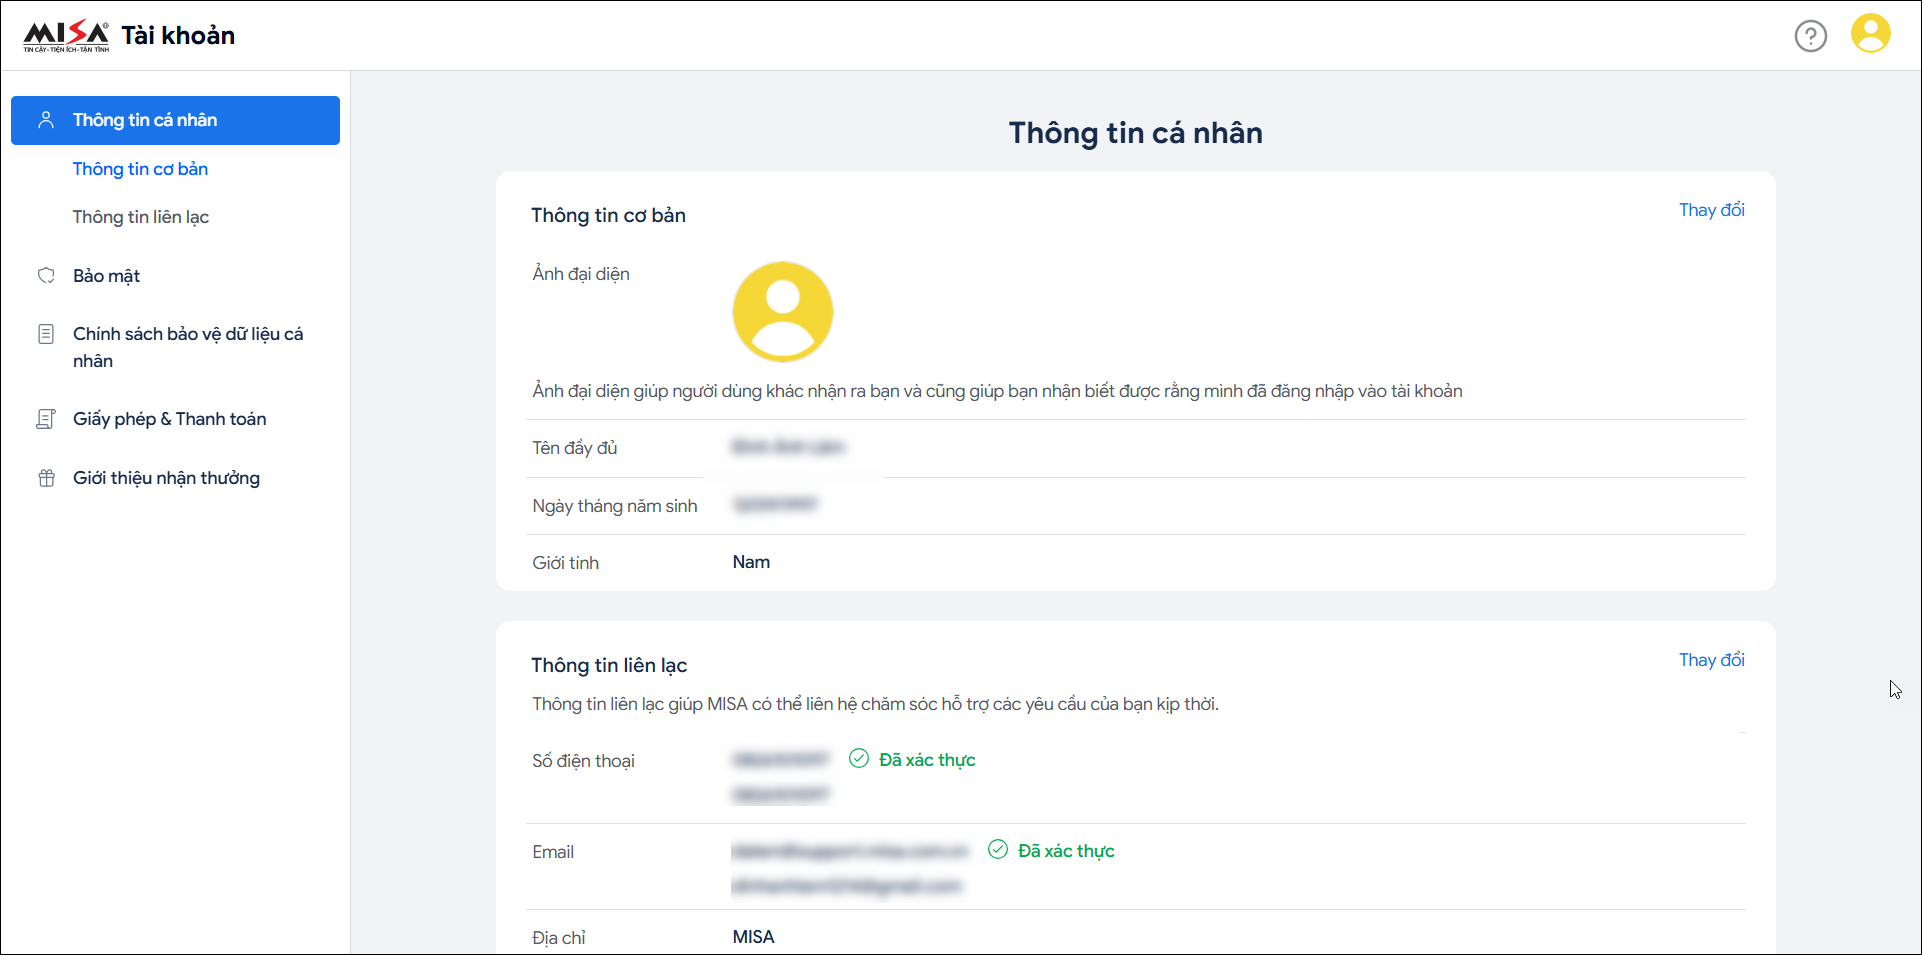Open the Bảo mật menu item
The image size is (1922, 955).
[x=106, y=276]
